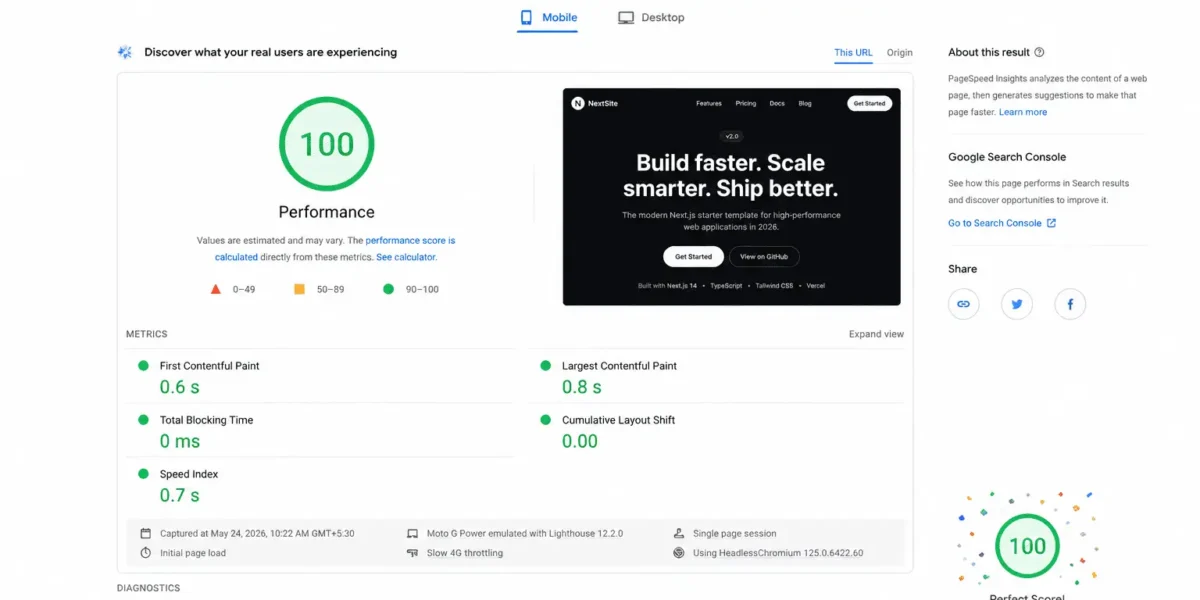
Task: Select the Origin tab
Action: point(899,53)
